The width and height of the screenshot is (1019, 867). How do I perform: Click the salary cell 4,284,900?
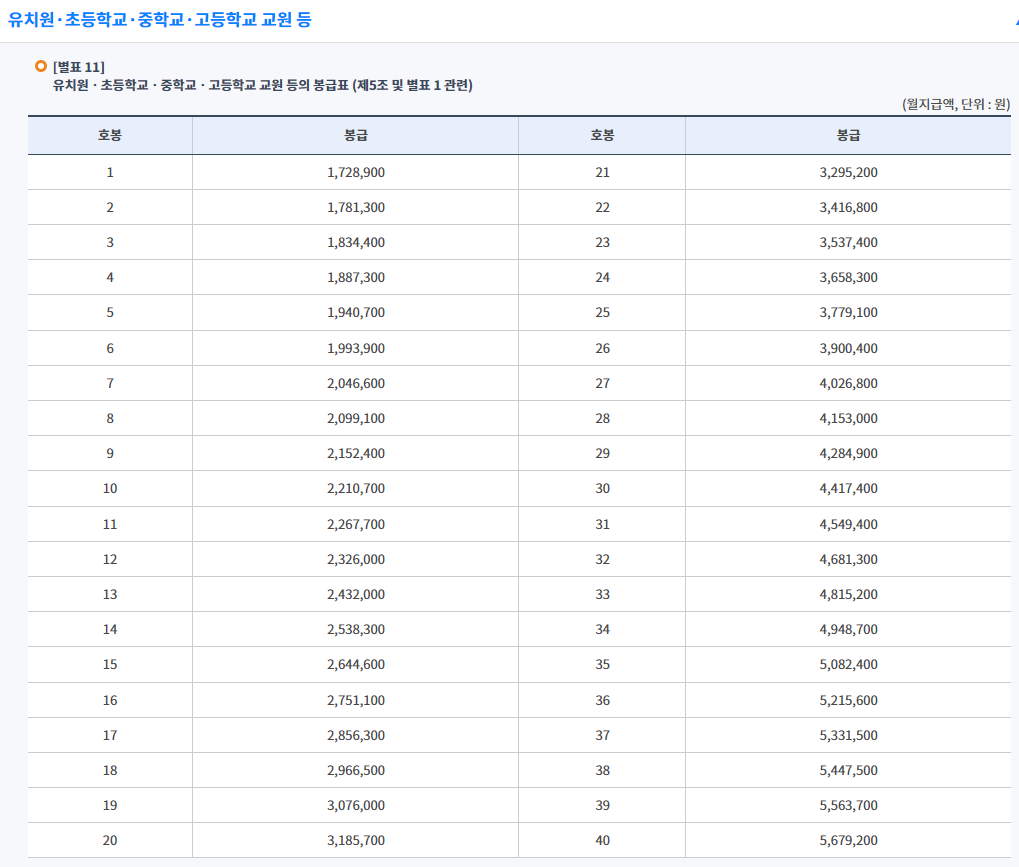pyautogui.click(x=848, y=454)
